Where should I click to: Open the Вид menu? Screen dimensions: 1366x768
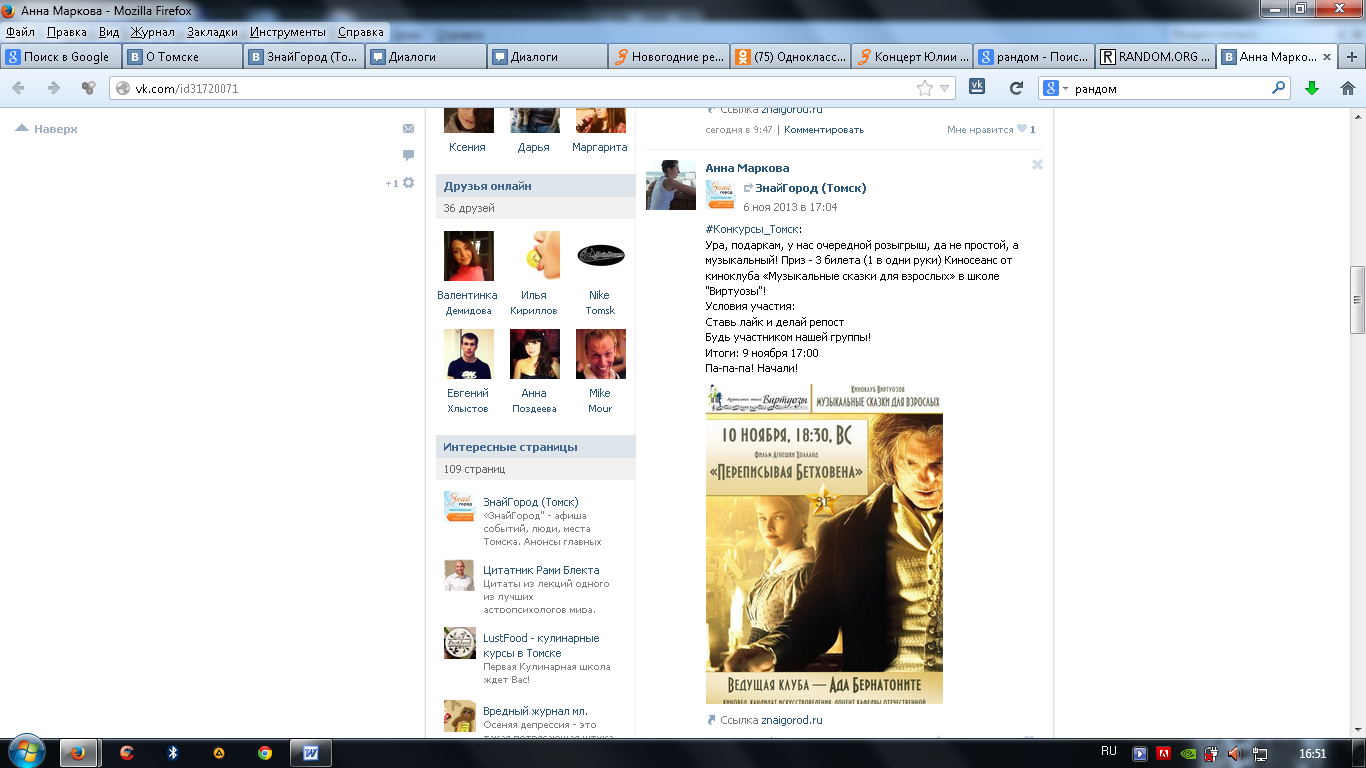coord(109,32)
